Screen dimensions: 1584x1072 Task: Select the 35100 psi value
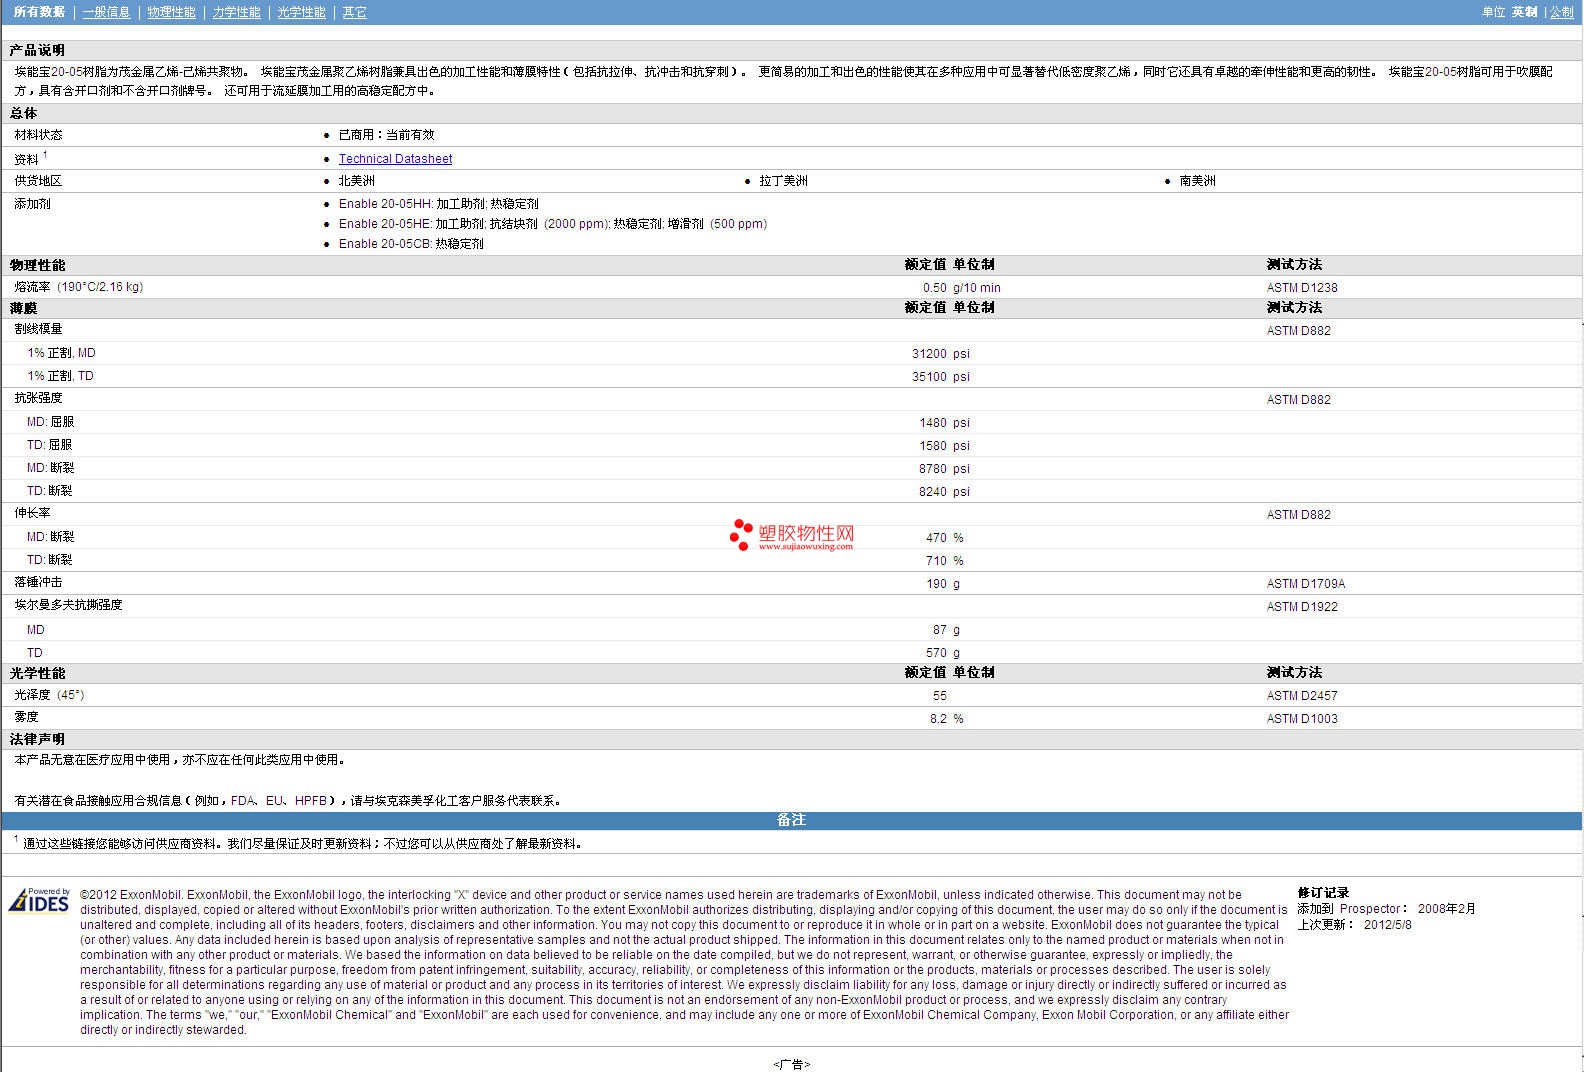(941, 377)
